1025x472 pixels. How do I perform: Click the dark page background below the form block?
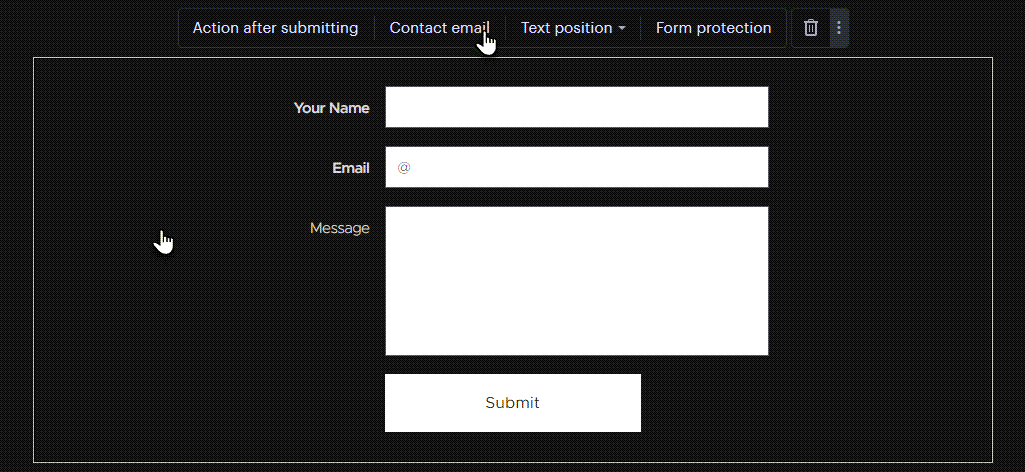[x=512, y=467]
